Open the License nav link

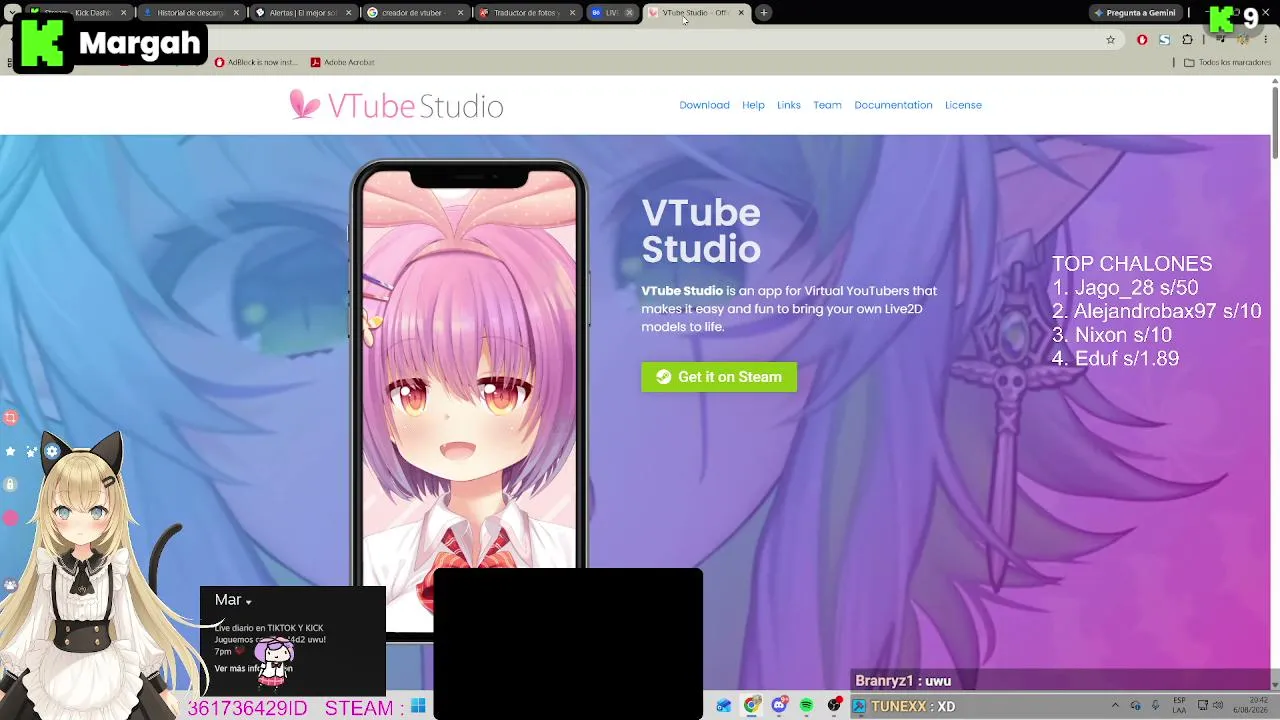[x=963, y=105]
